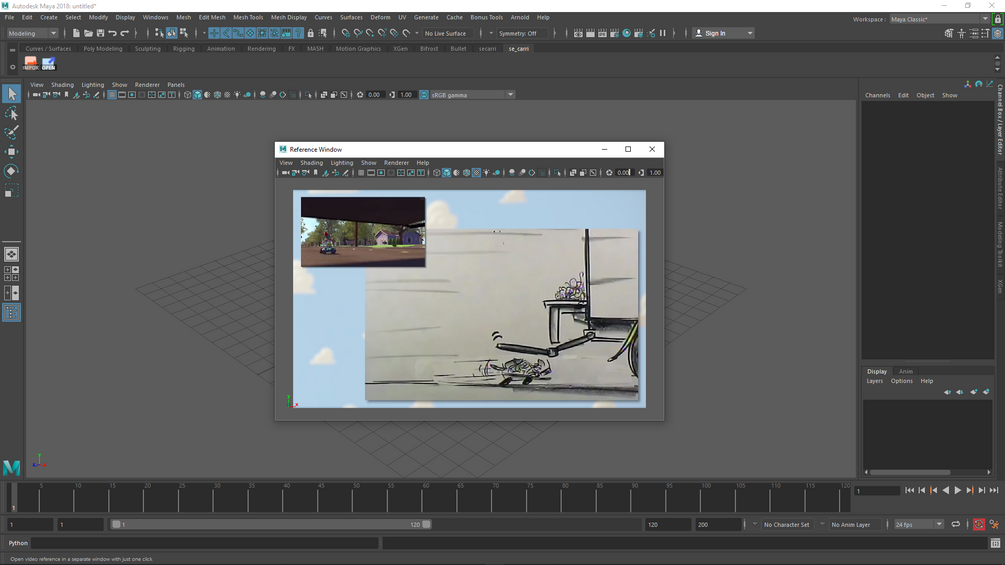Switch to the Rigging shelf tab
This screenshot has height=565, width=1005.
(x=183, y=49)
